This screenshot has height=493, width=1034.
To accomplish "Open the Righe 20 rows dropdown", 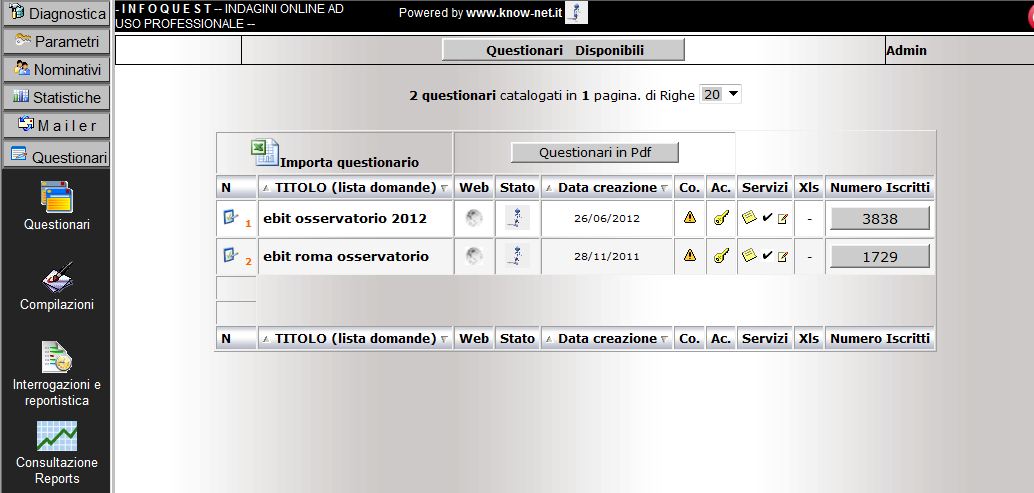I will pyautogui.click(x=720, y=95).
